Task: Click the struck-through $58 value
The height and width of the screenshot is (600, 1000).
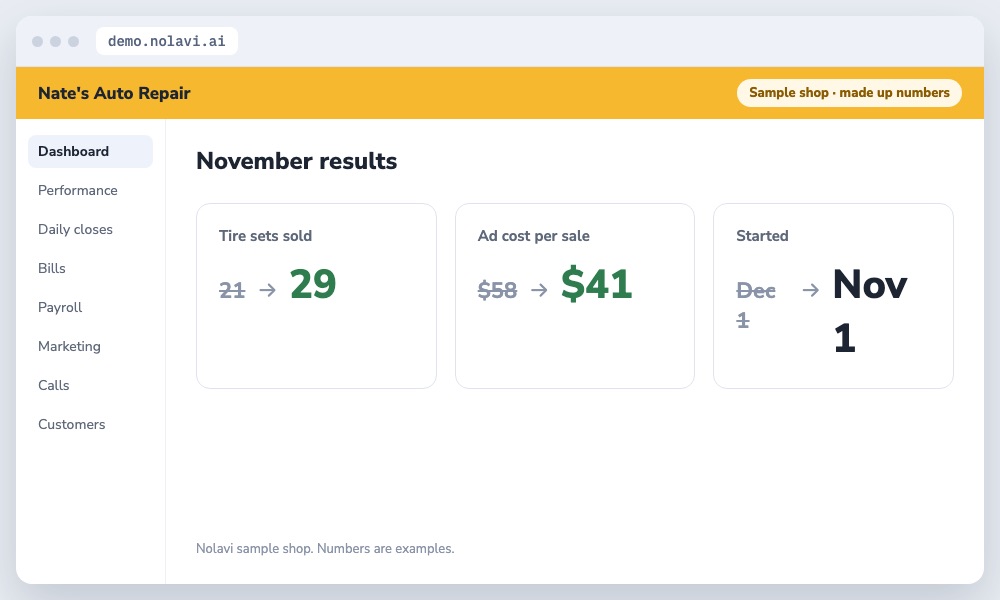Action: click(x=497, y=290)
